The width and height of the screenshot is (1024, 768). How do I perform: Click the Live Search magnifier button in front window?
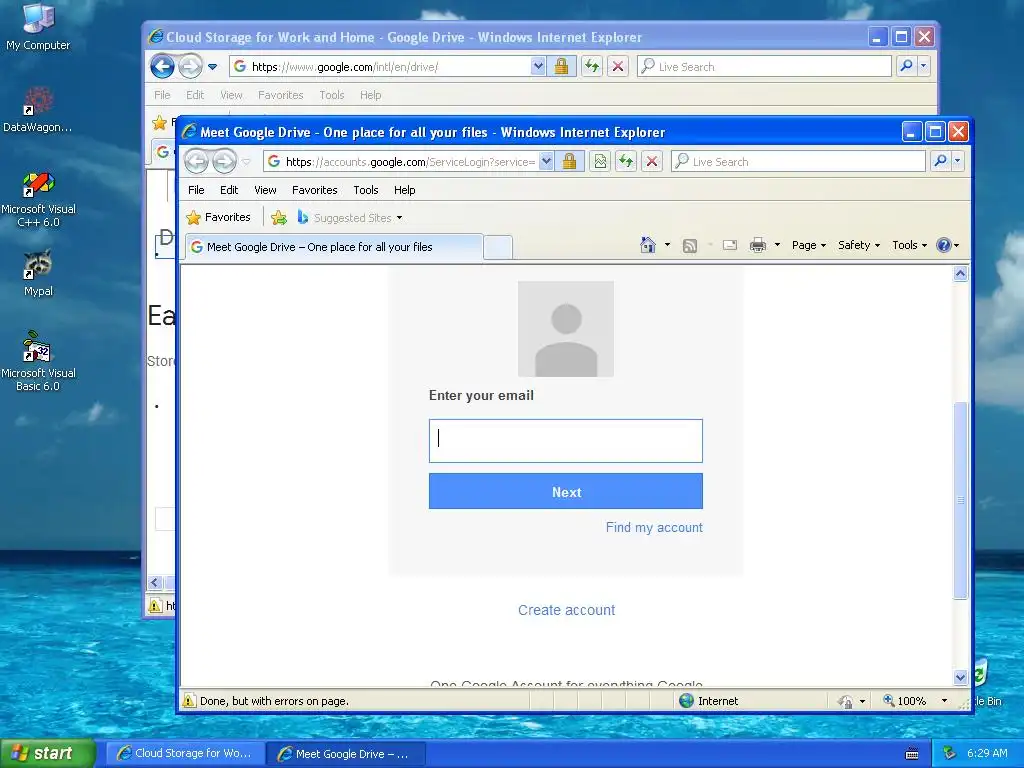[940, 161]
